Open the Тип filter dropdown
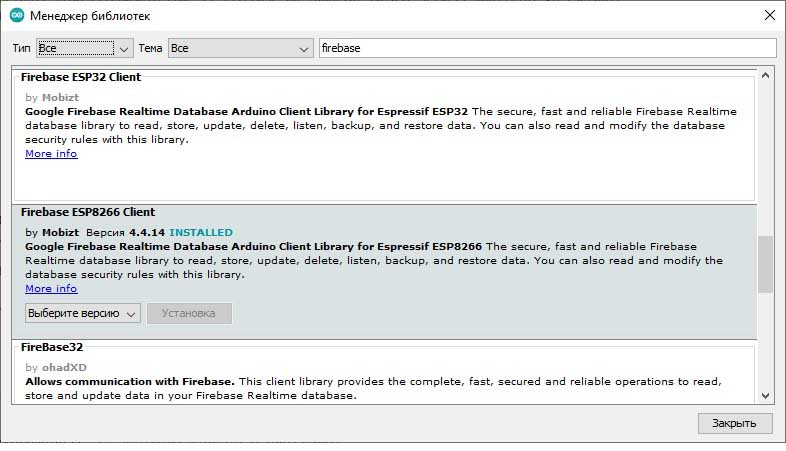Viewport: 786px width, 451px height. [84, 48]
